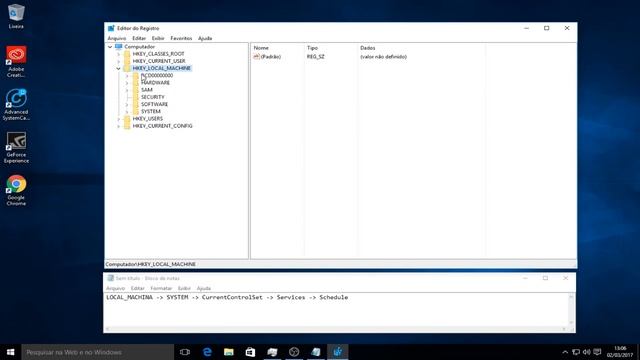640x360 pixels.
Task: Open Arquivo menu in Registry Editor
Action: click(x=117, y=38)
